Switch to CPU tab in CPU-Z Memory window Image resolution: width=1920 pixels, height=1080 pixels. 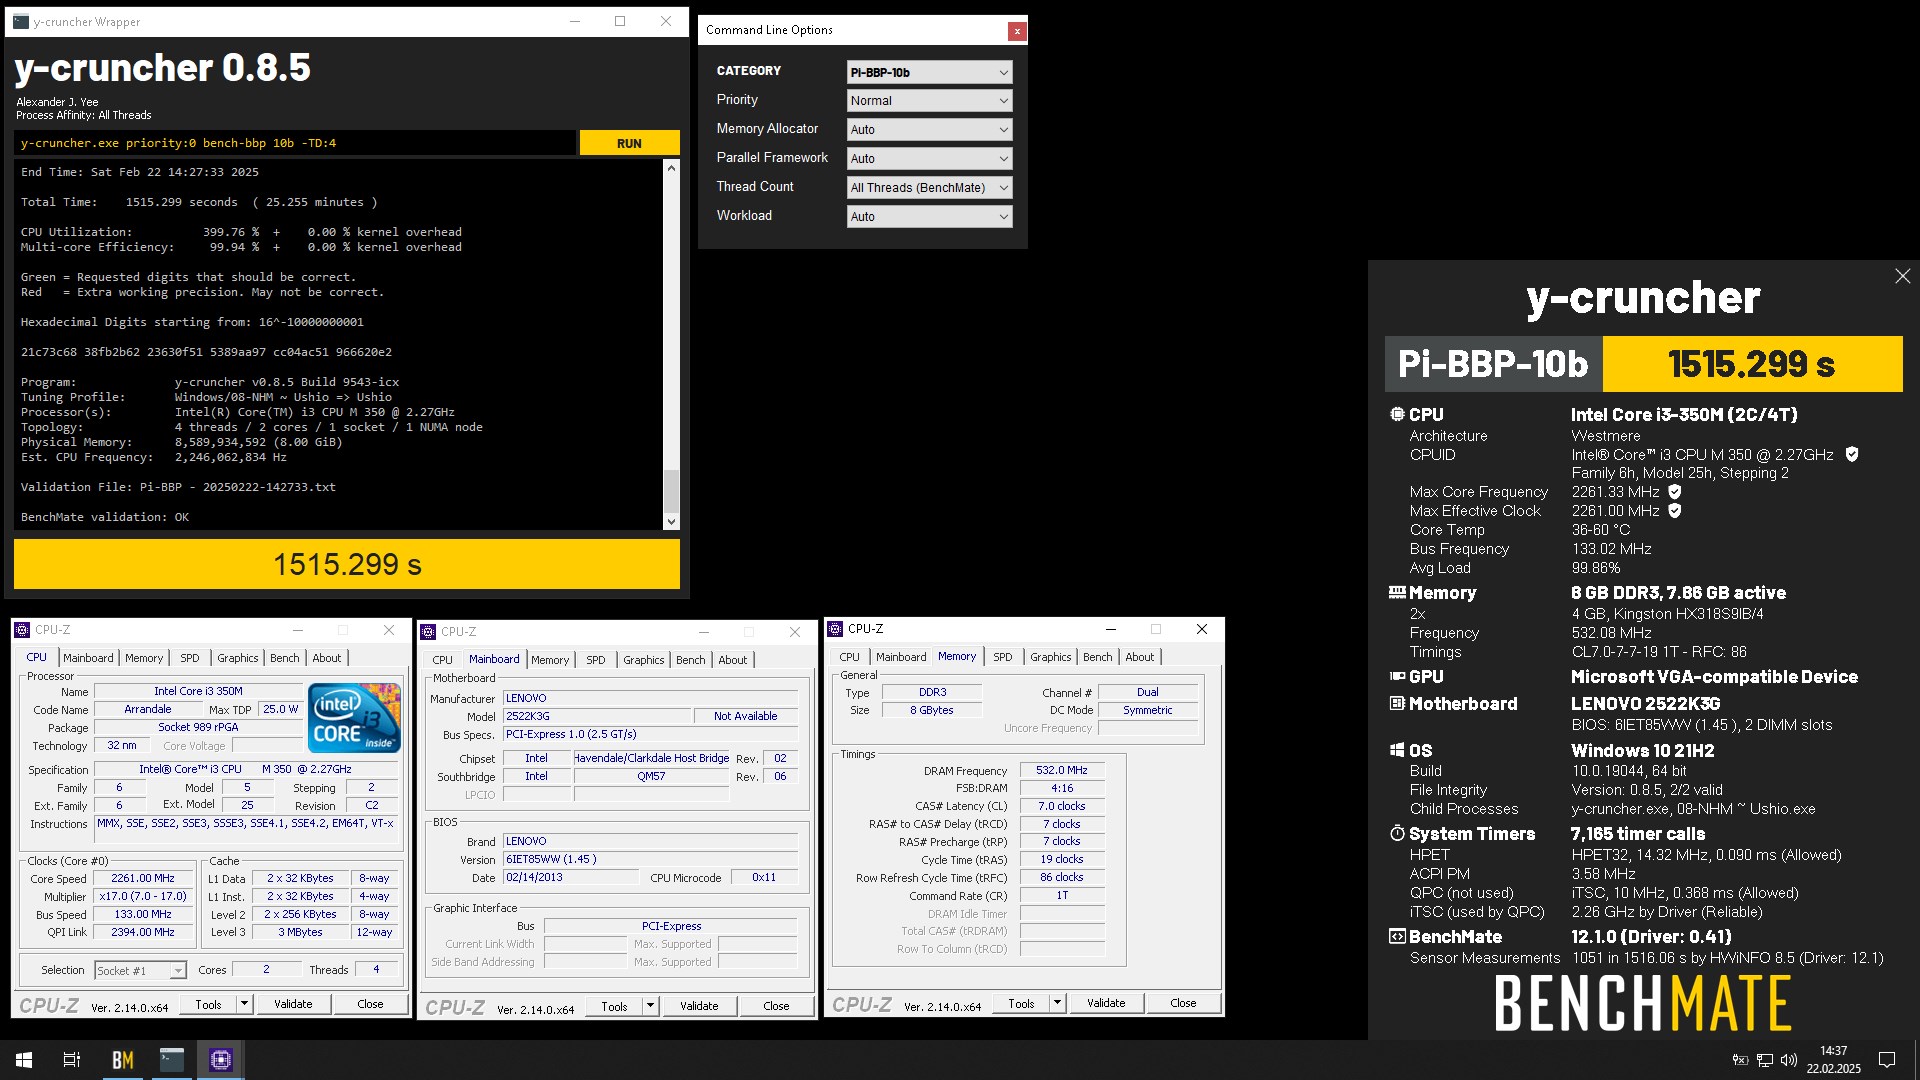[x=849, y=657]
